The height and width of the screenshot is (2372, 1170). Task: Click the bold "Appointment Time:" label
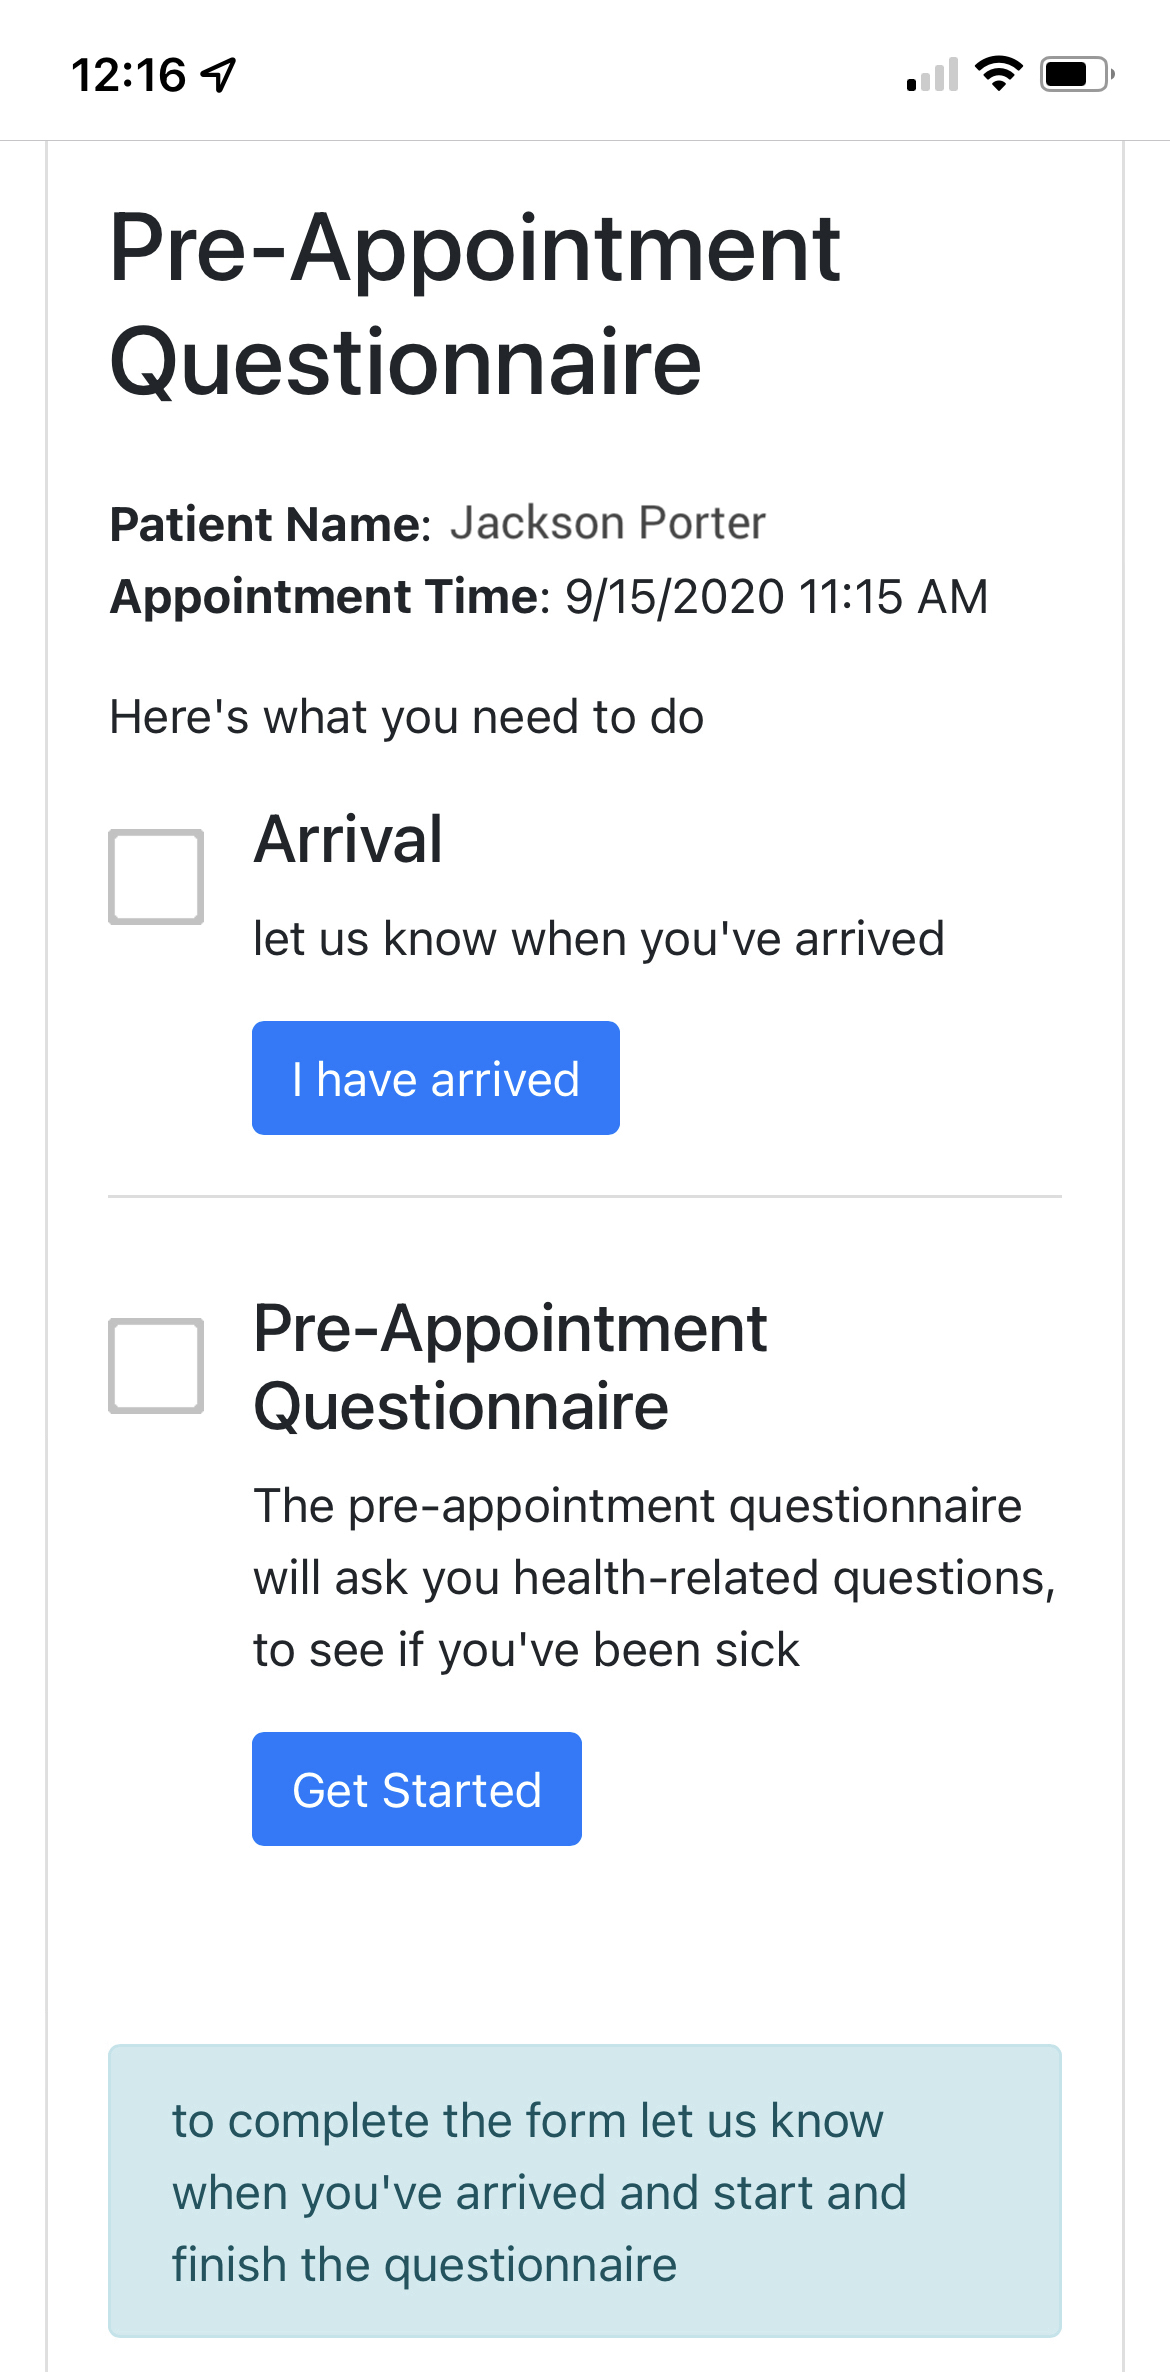(x=329, y=597)
